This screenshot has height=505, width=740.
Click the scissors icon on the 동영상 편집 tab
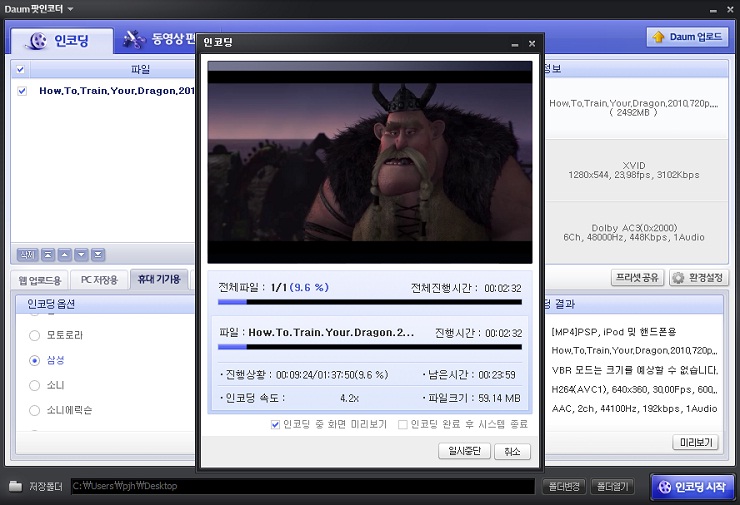click(x=134, y=39)
